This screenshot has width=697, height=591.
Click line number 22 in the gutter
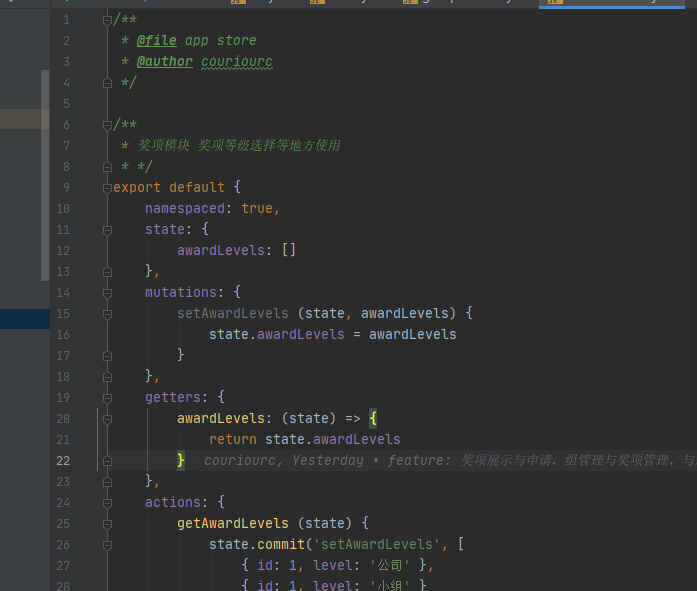[64, 461]
